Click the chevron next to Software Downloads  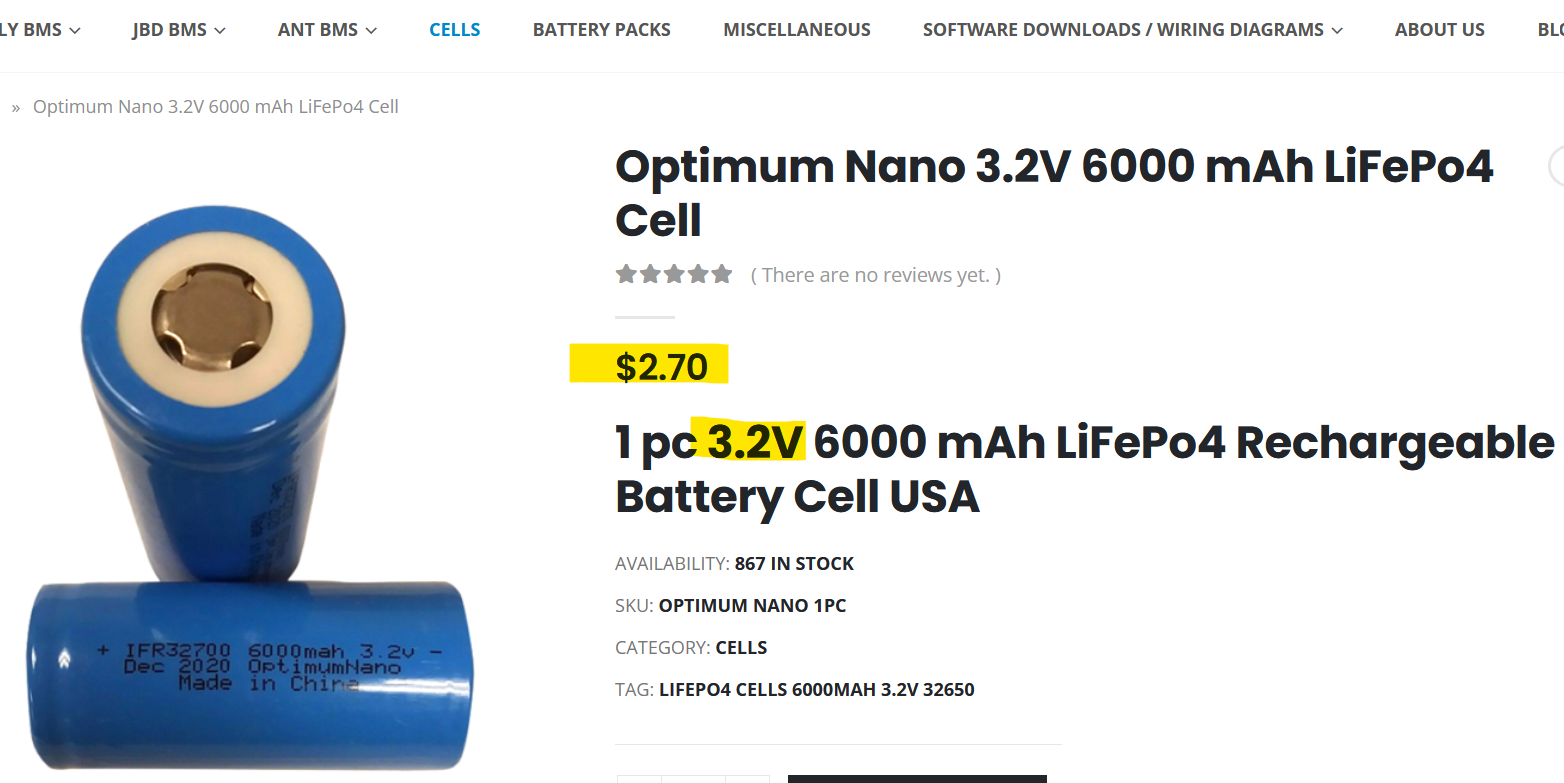[x=1337, y=31]
